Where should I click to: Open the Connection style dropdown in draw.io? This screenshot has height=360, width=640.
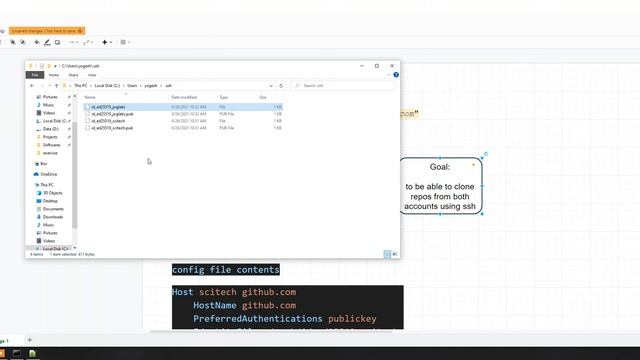click(x=73, y=42)
